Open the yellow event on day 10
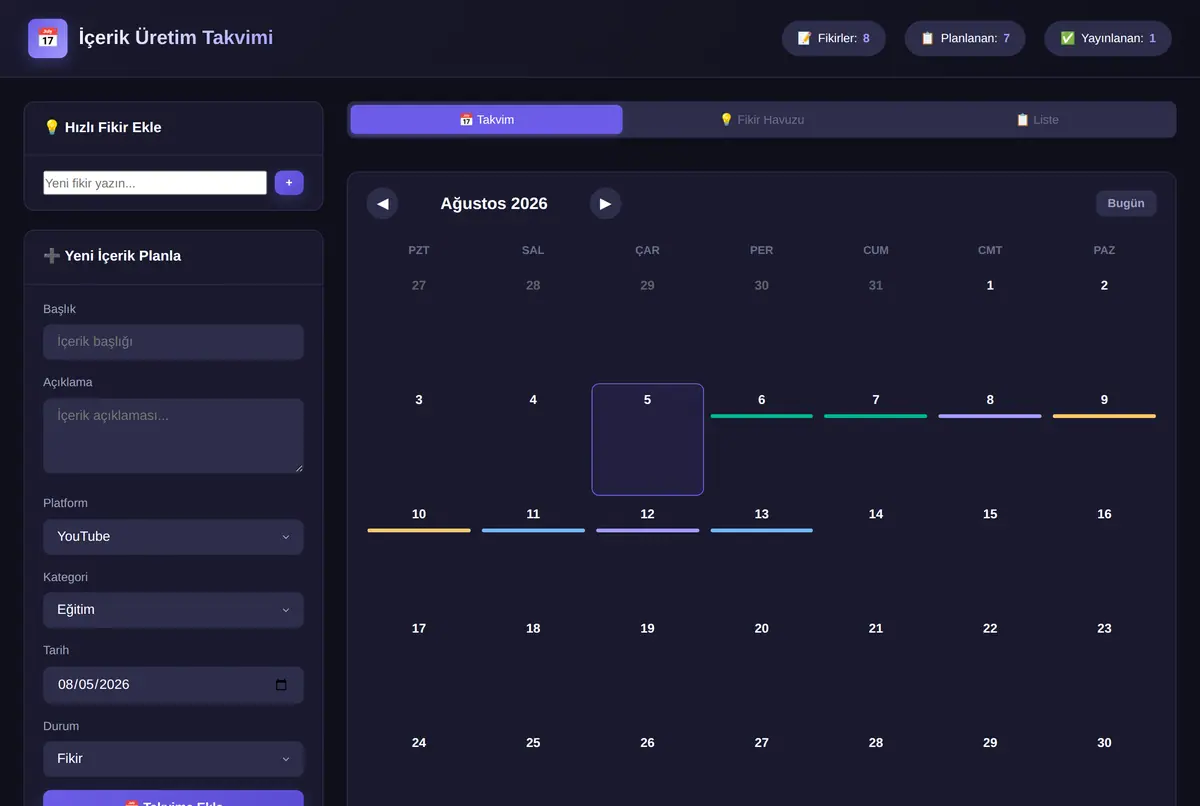 tap(419, 530)
